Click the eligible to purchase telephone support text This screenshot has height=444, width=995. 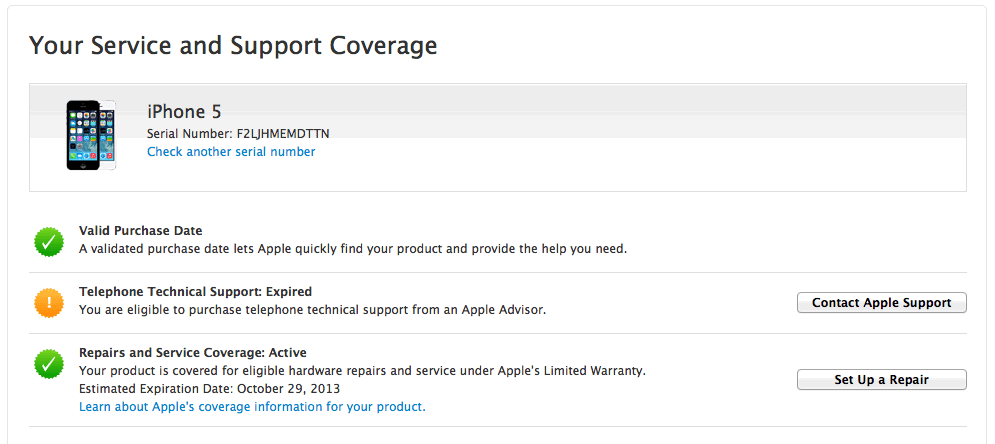point(312,310)
